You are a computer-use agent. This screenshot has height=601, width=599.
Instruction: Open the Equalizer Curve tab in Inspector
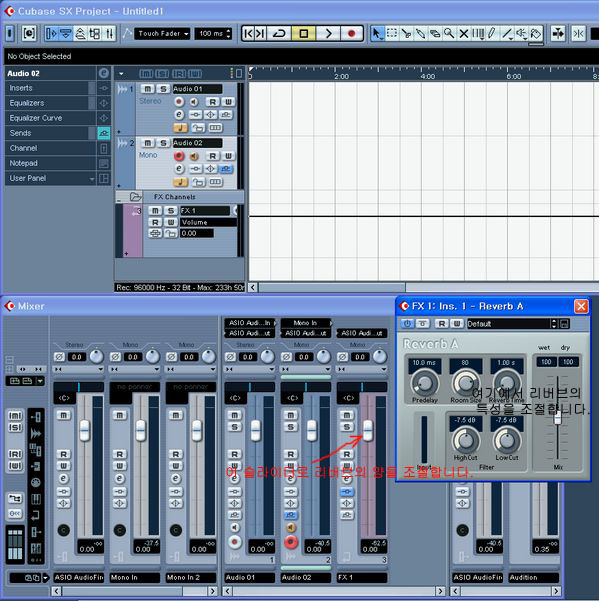click(x=51, y=118)
